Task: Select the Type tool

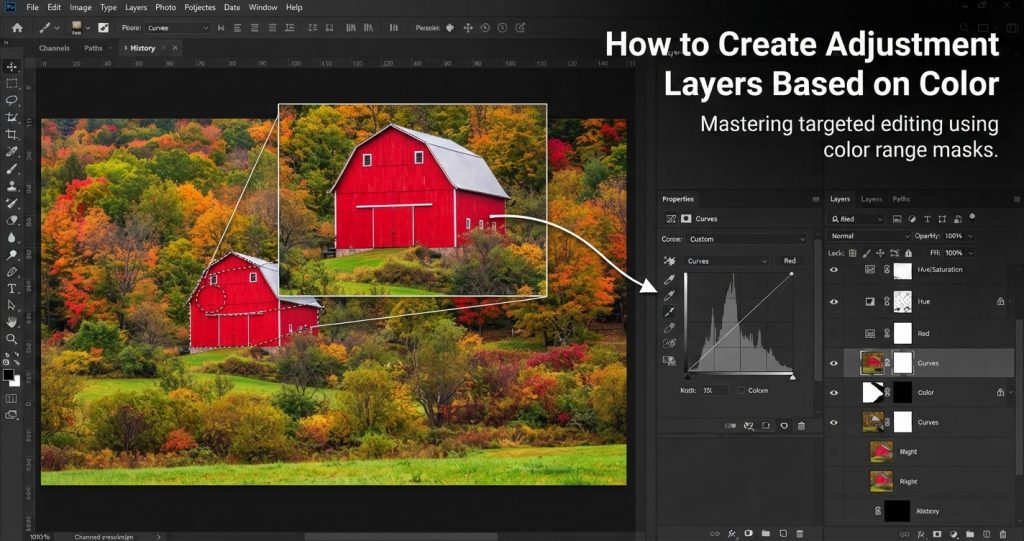Action: tap(11, 288)
